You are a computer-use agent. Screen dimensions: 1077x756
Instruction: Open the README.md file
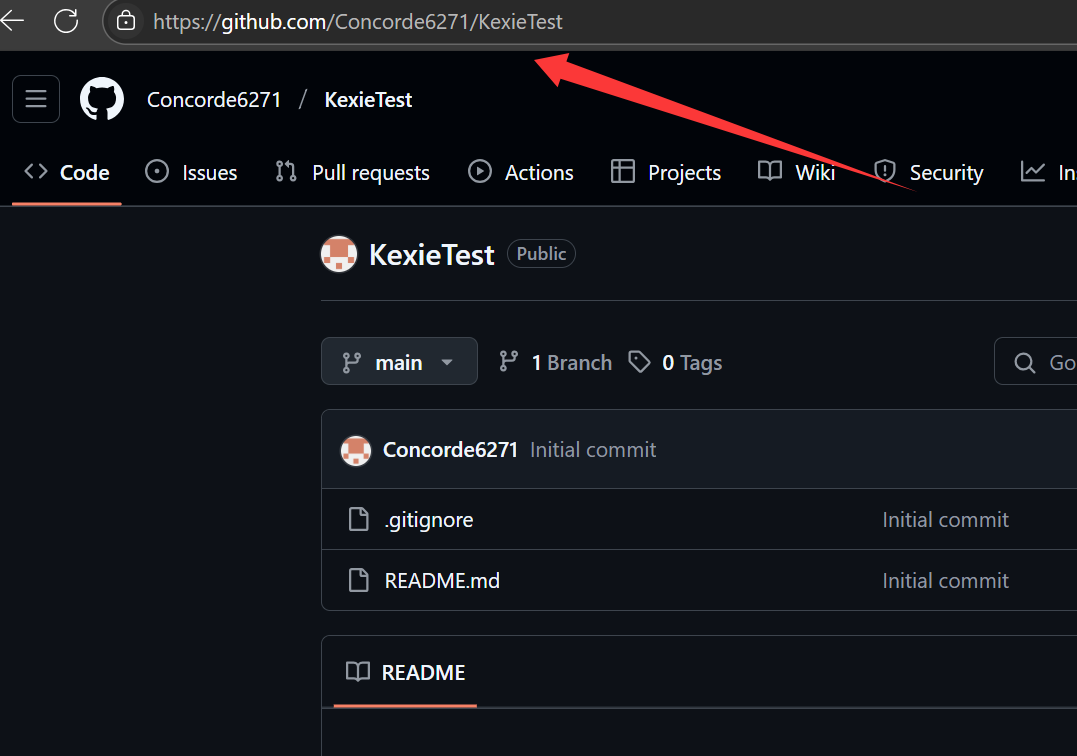442,581
